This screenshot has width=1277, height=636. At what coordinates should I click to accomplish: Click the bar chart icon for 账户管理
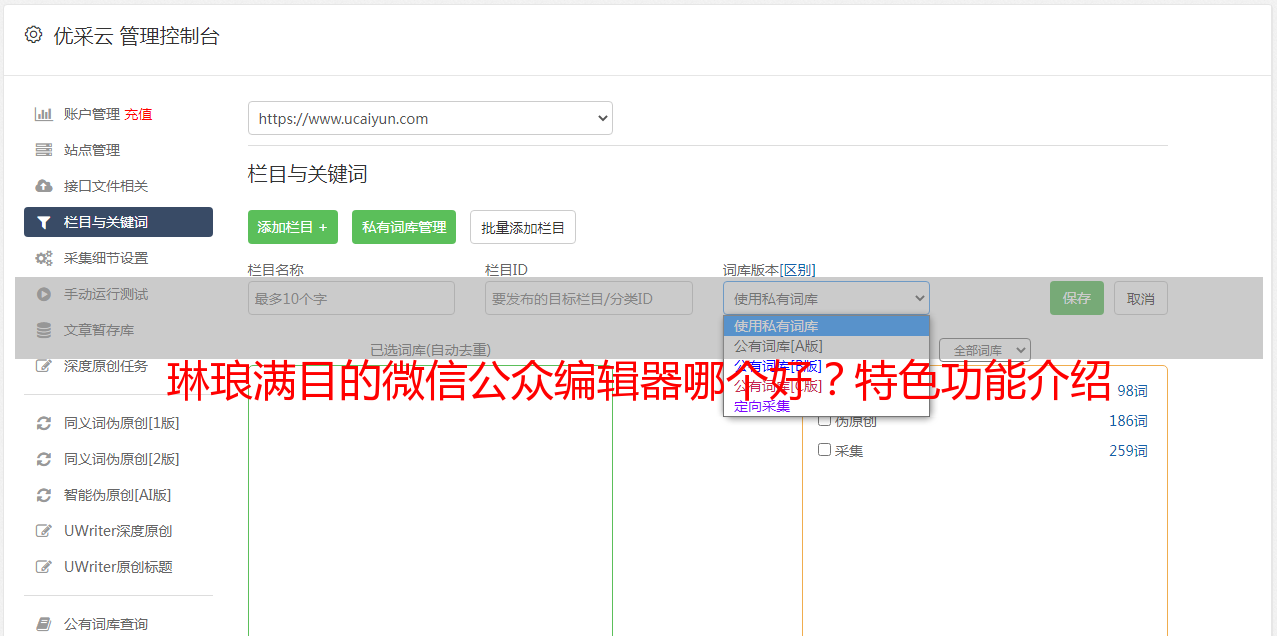click(x=43, y=114)
